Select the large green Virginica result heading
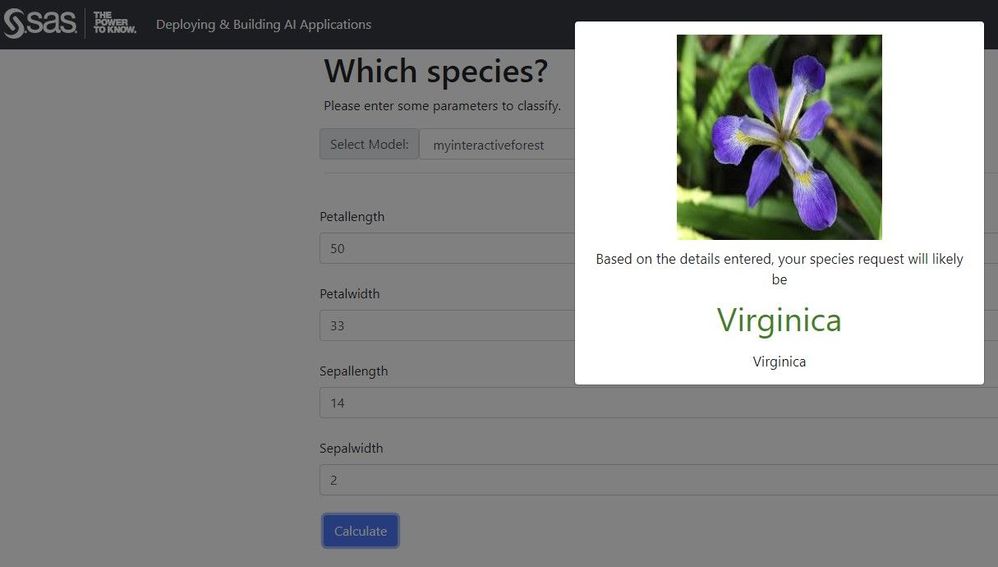 (779, 320)
